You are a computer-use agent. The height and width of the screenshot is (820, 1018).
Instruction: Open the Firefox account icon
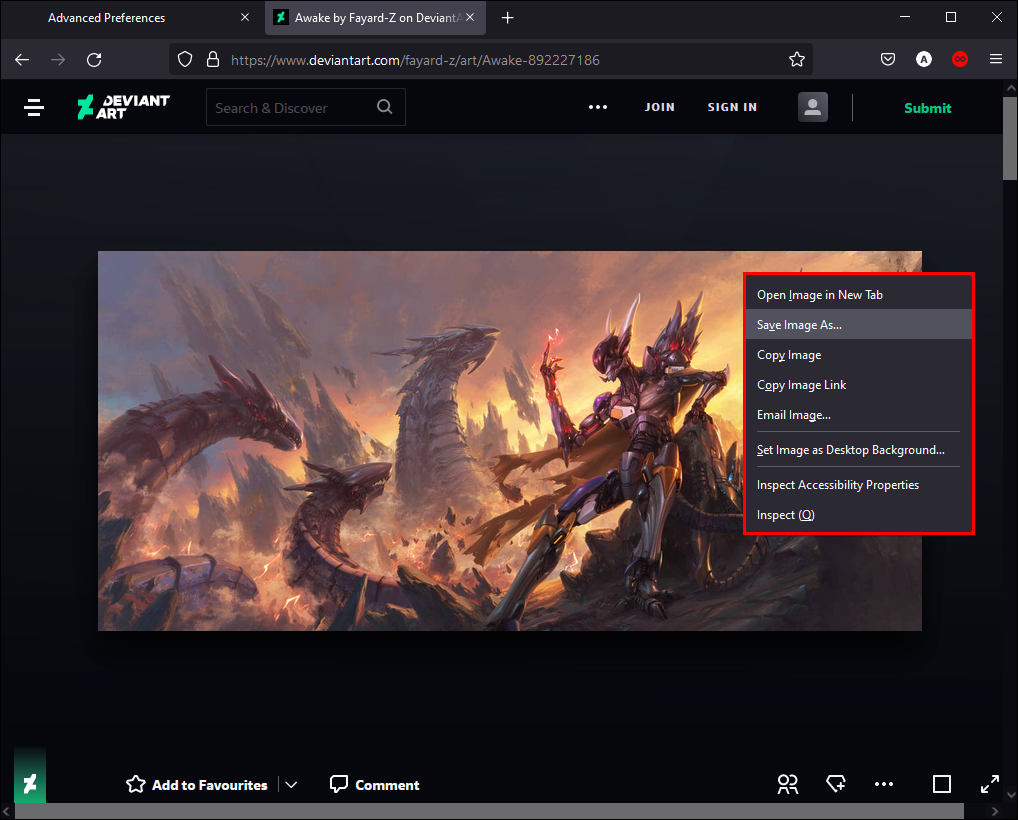click(924, 60)
